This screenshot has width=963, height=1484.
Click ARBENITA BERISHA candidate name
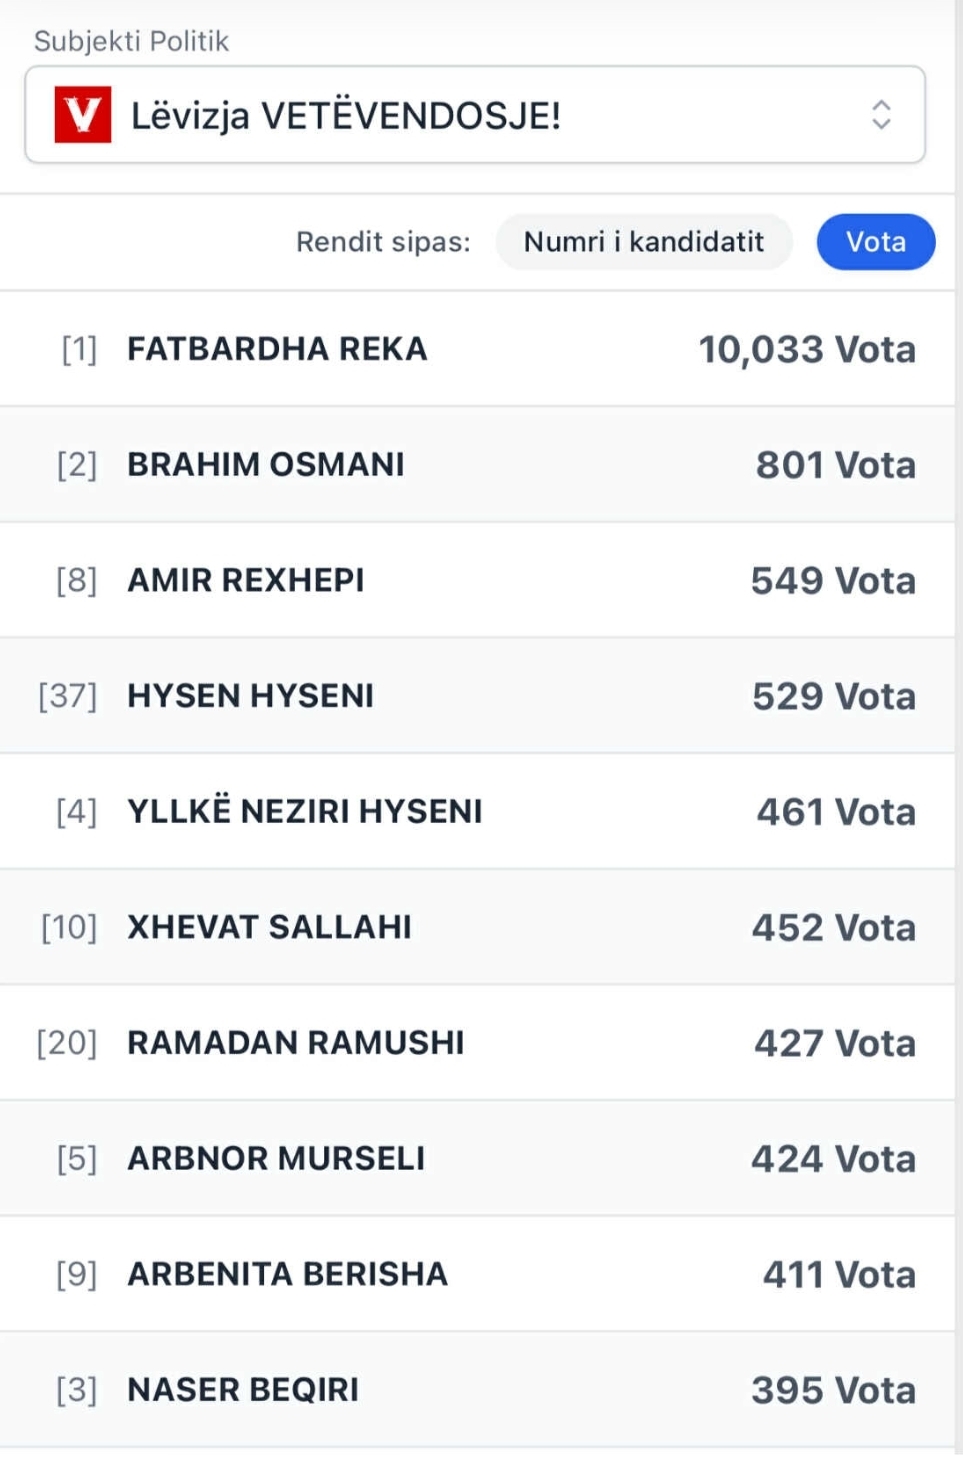[x=287, y=1274]
